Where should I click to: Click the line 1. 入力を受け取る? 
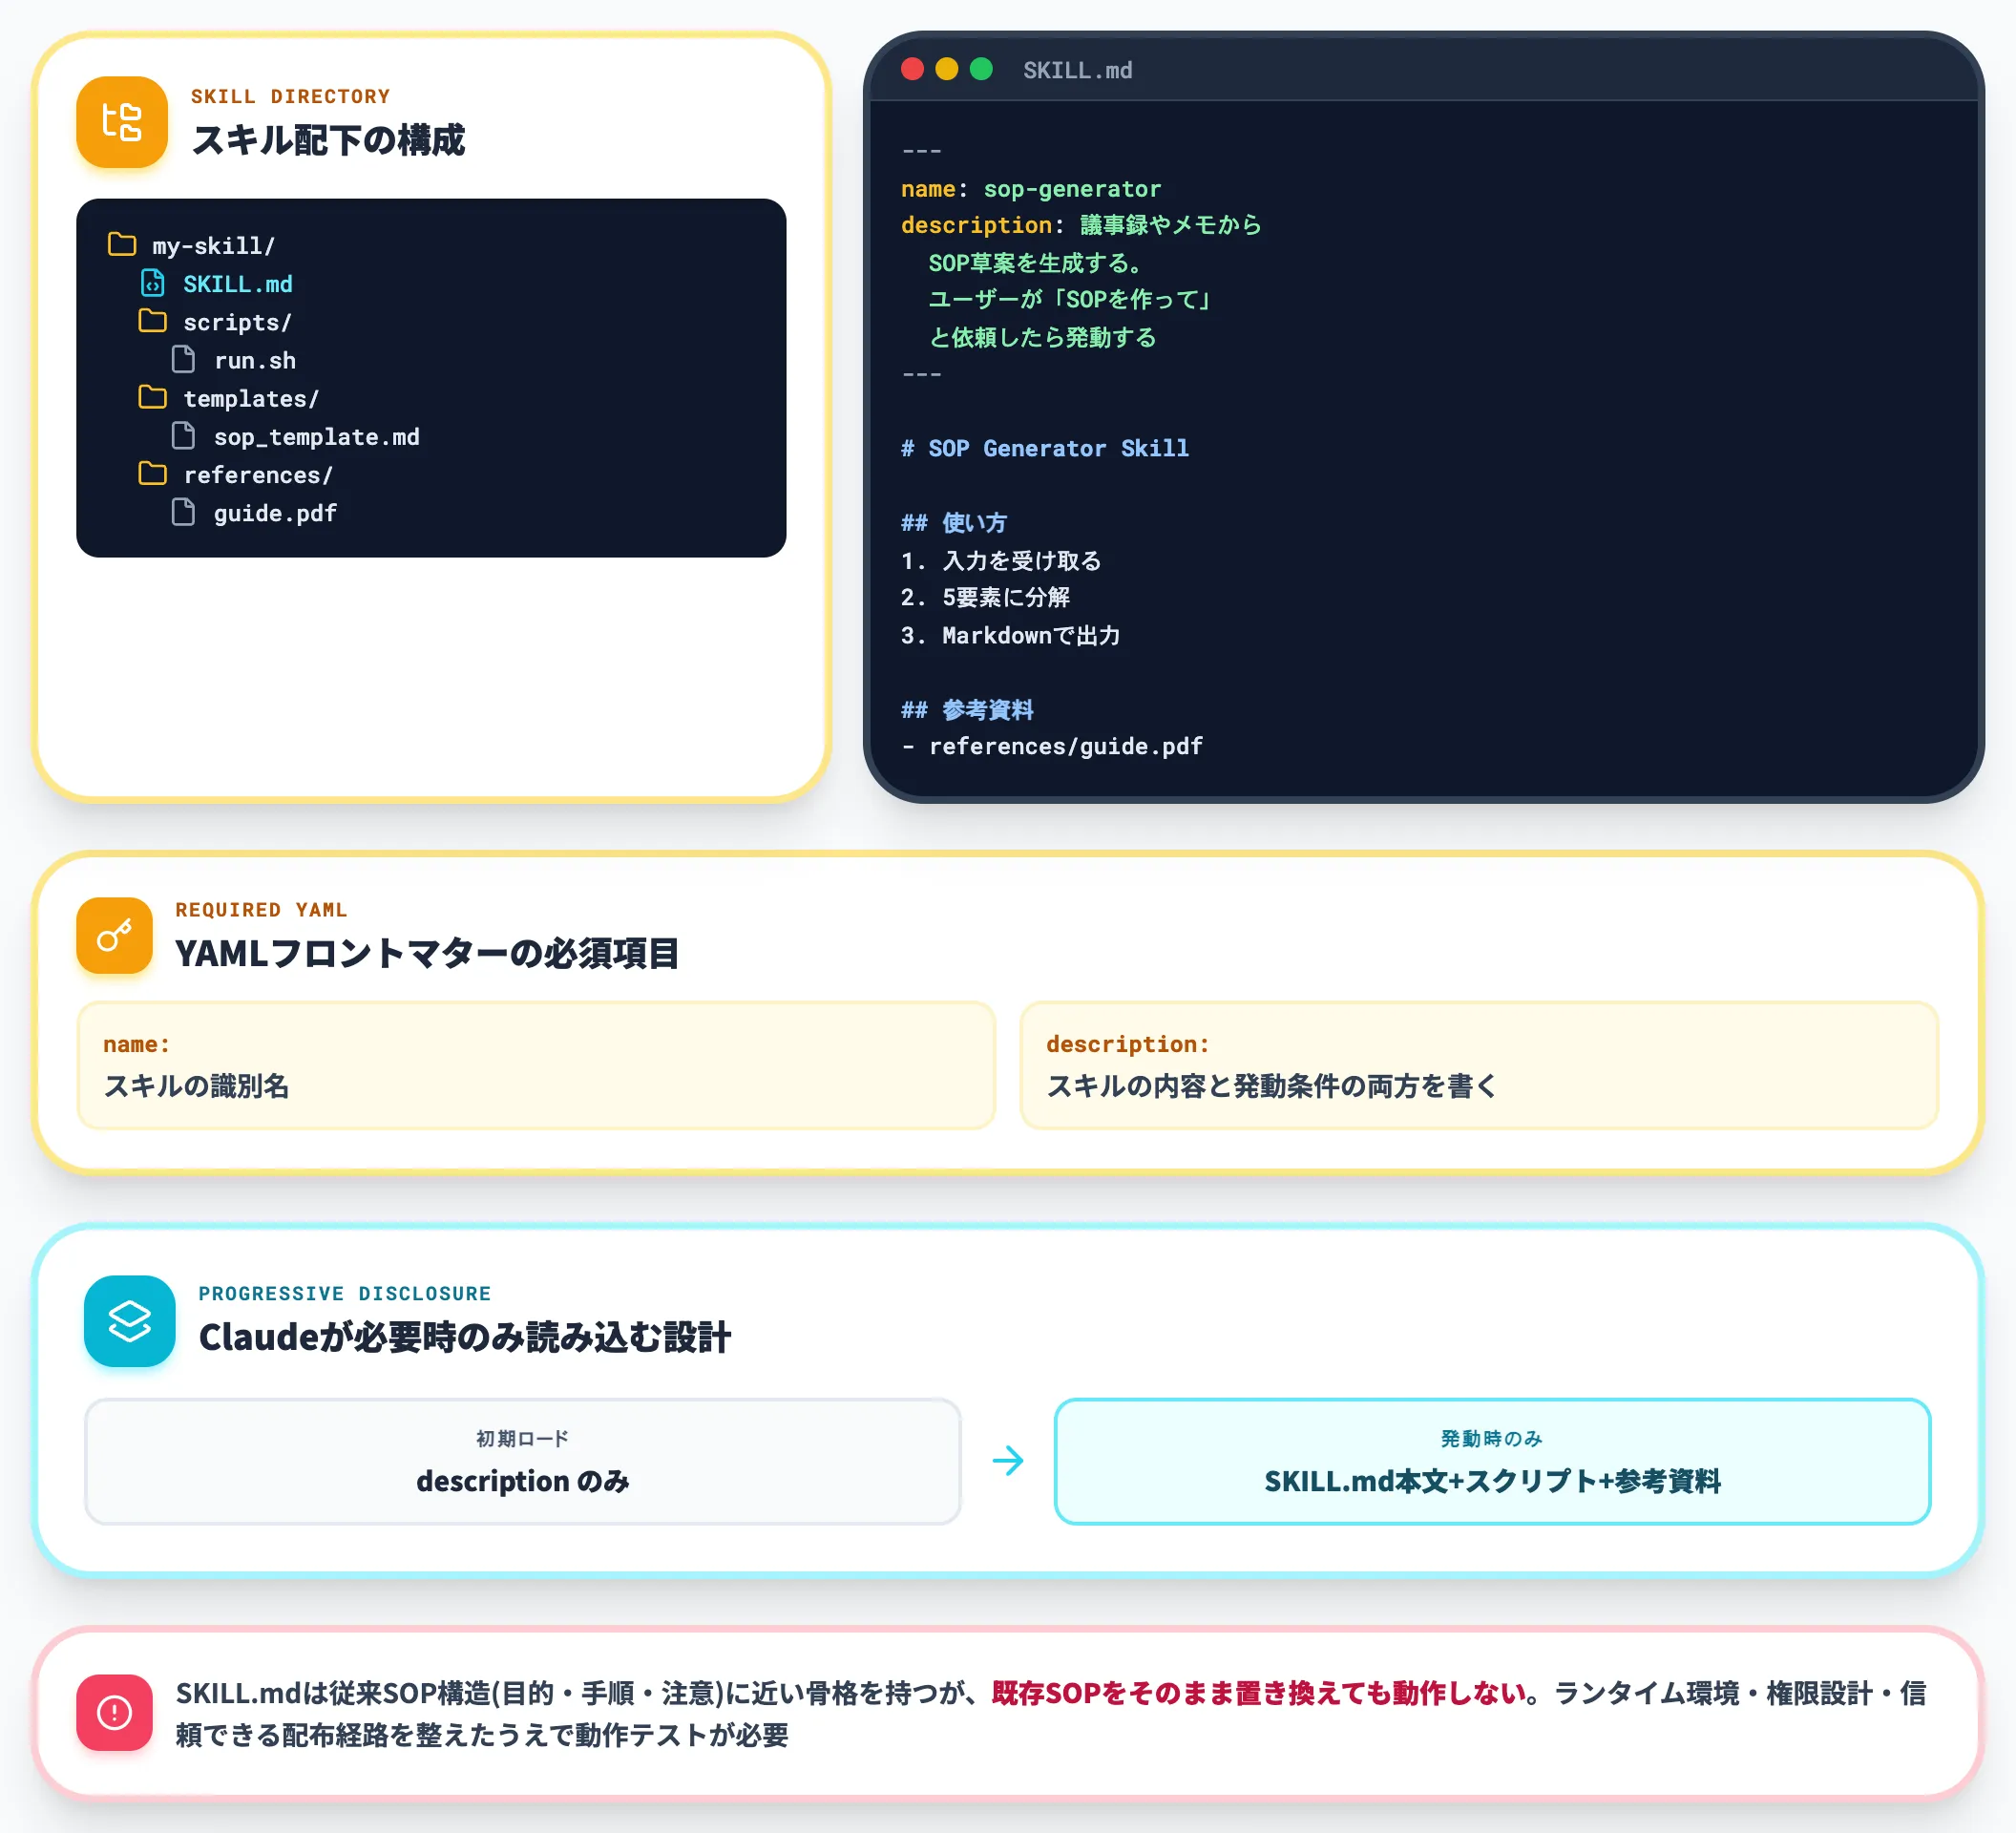point(1001,560)
